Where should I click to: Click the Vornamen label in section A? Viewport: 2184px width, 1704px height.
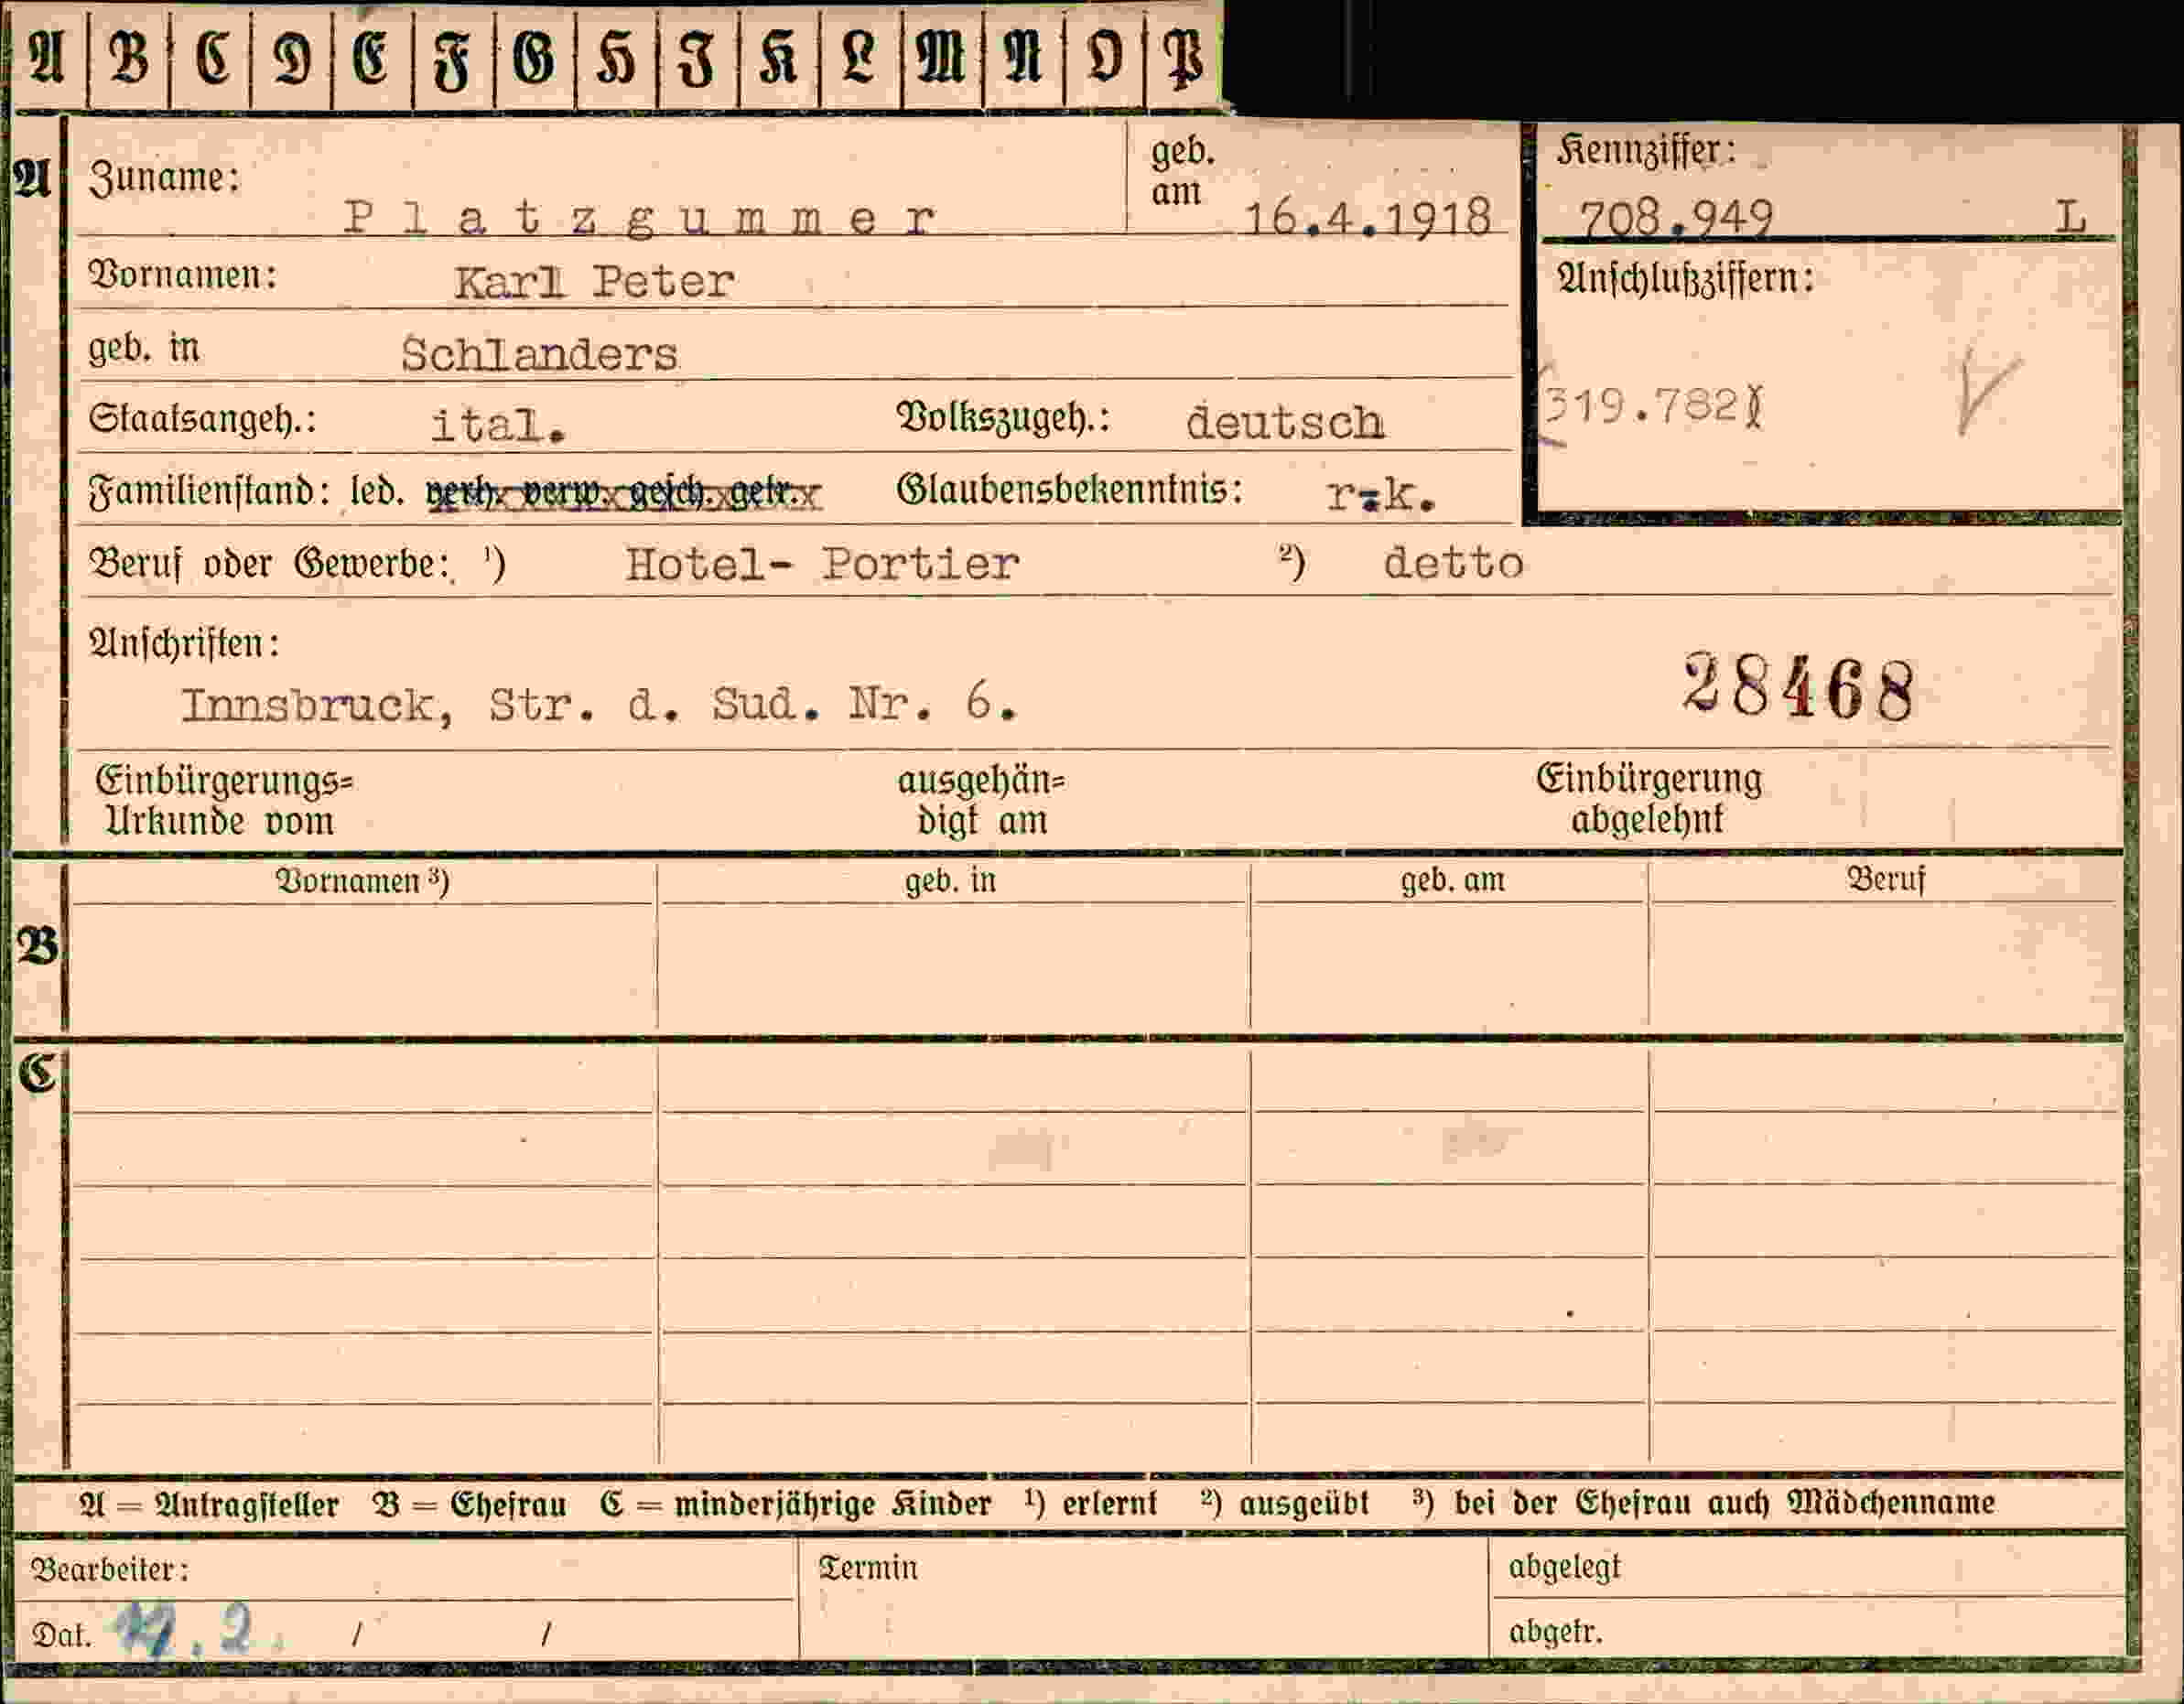coord(183,275)
